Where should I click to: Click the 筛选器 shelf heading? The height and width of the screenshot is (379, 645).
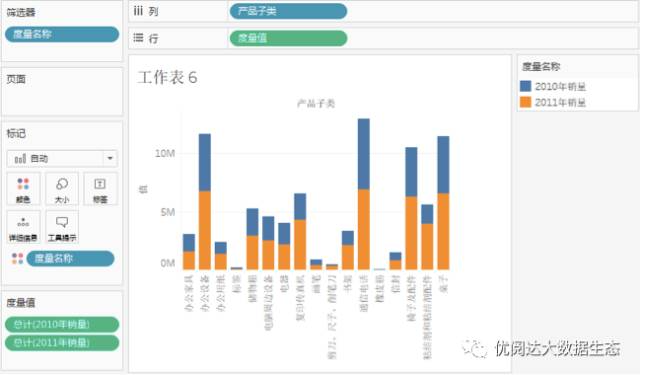21,12
